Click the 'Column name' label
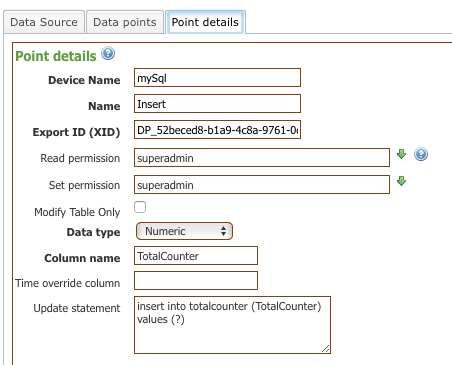This screenshot has width=452, height=365. (x=82, y=258)
